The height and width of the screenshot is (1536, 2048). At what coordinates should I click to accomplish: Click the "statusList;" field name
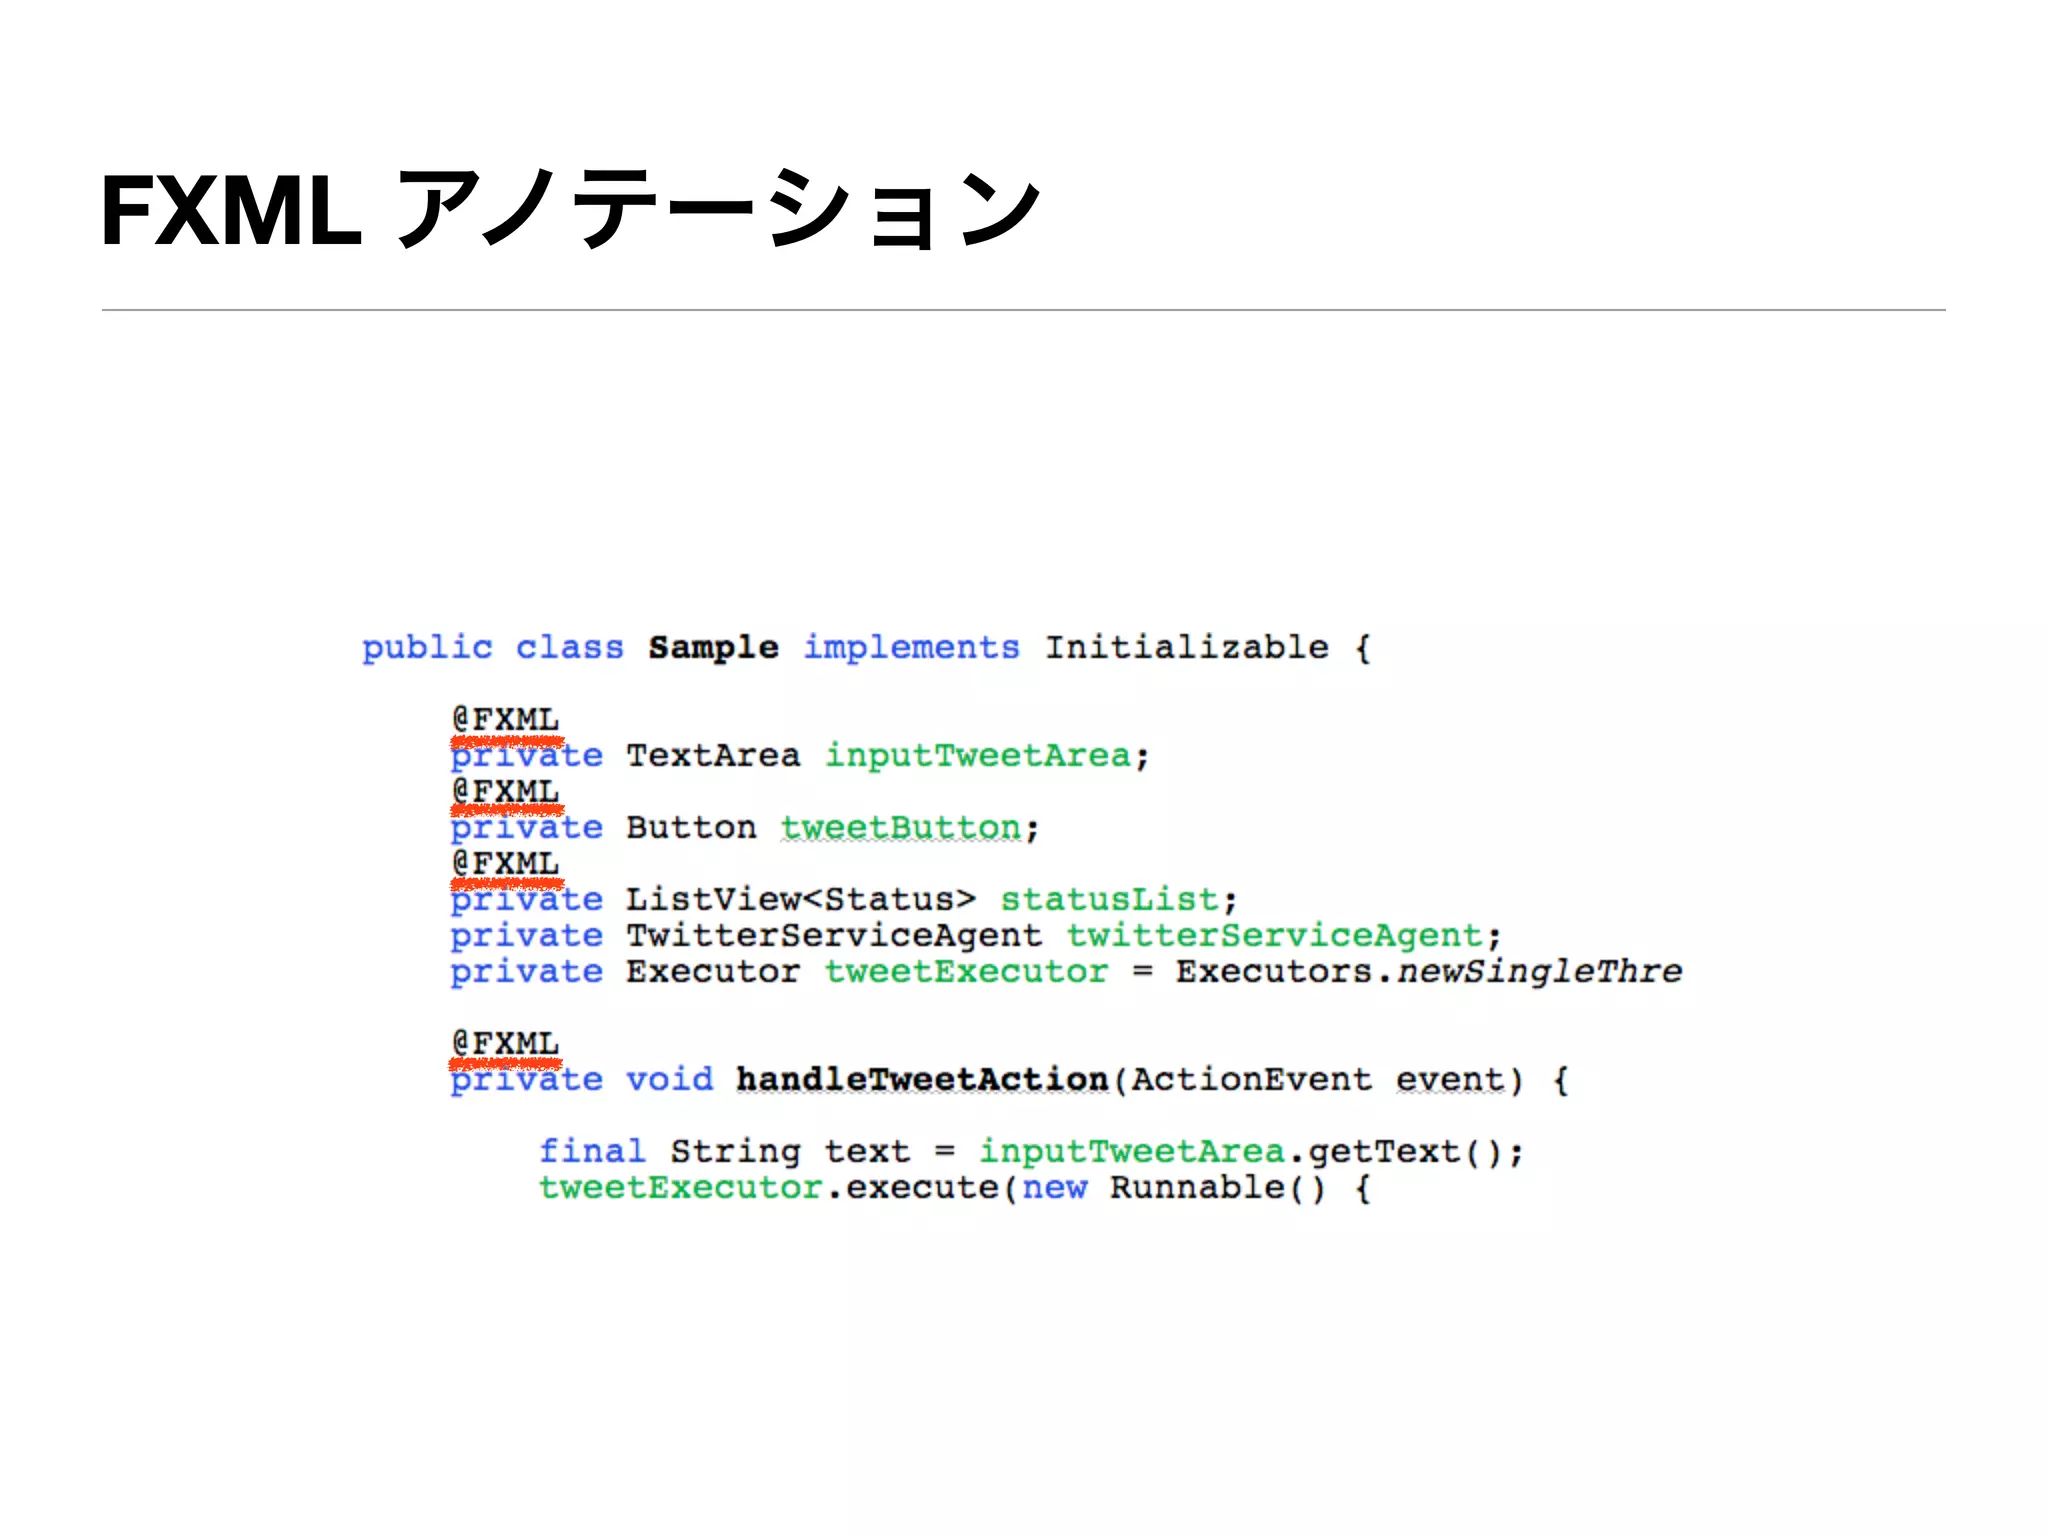click(x=1119, y=899)
